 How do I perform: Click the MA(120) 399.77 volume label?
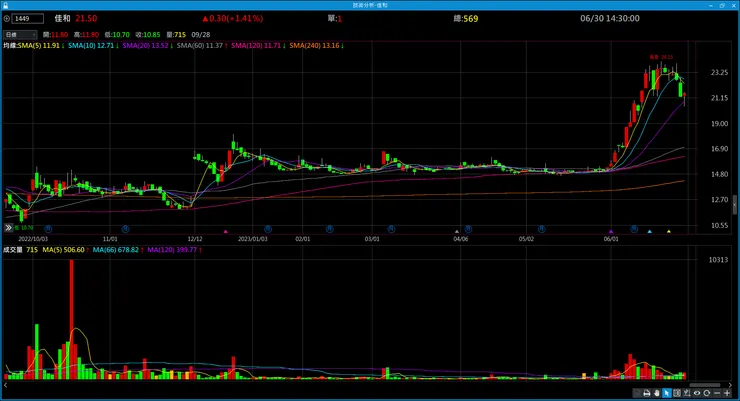click(x=174, y=250)
